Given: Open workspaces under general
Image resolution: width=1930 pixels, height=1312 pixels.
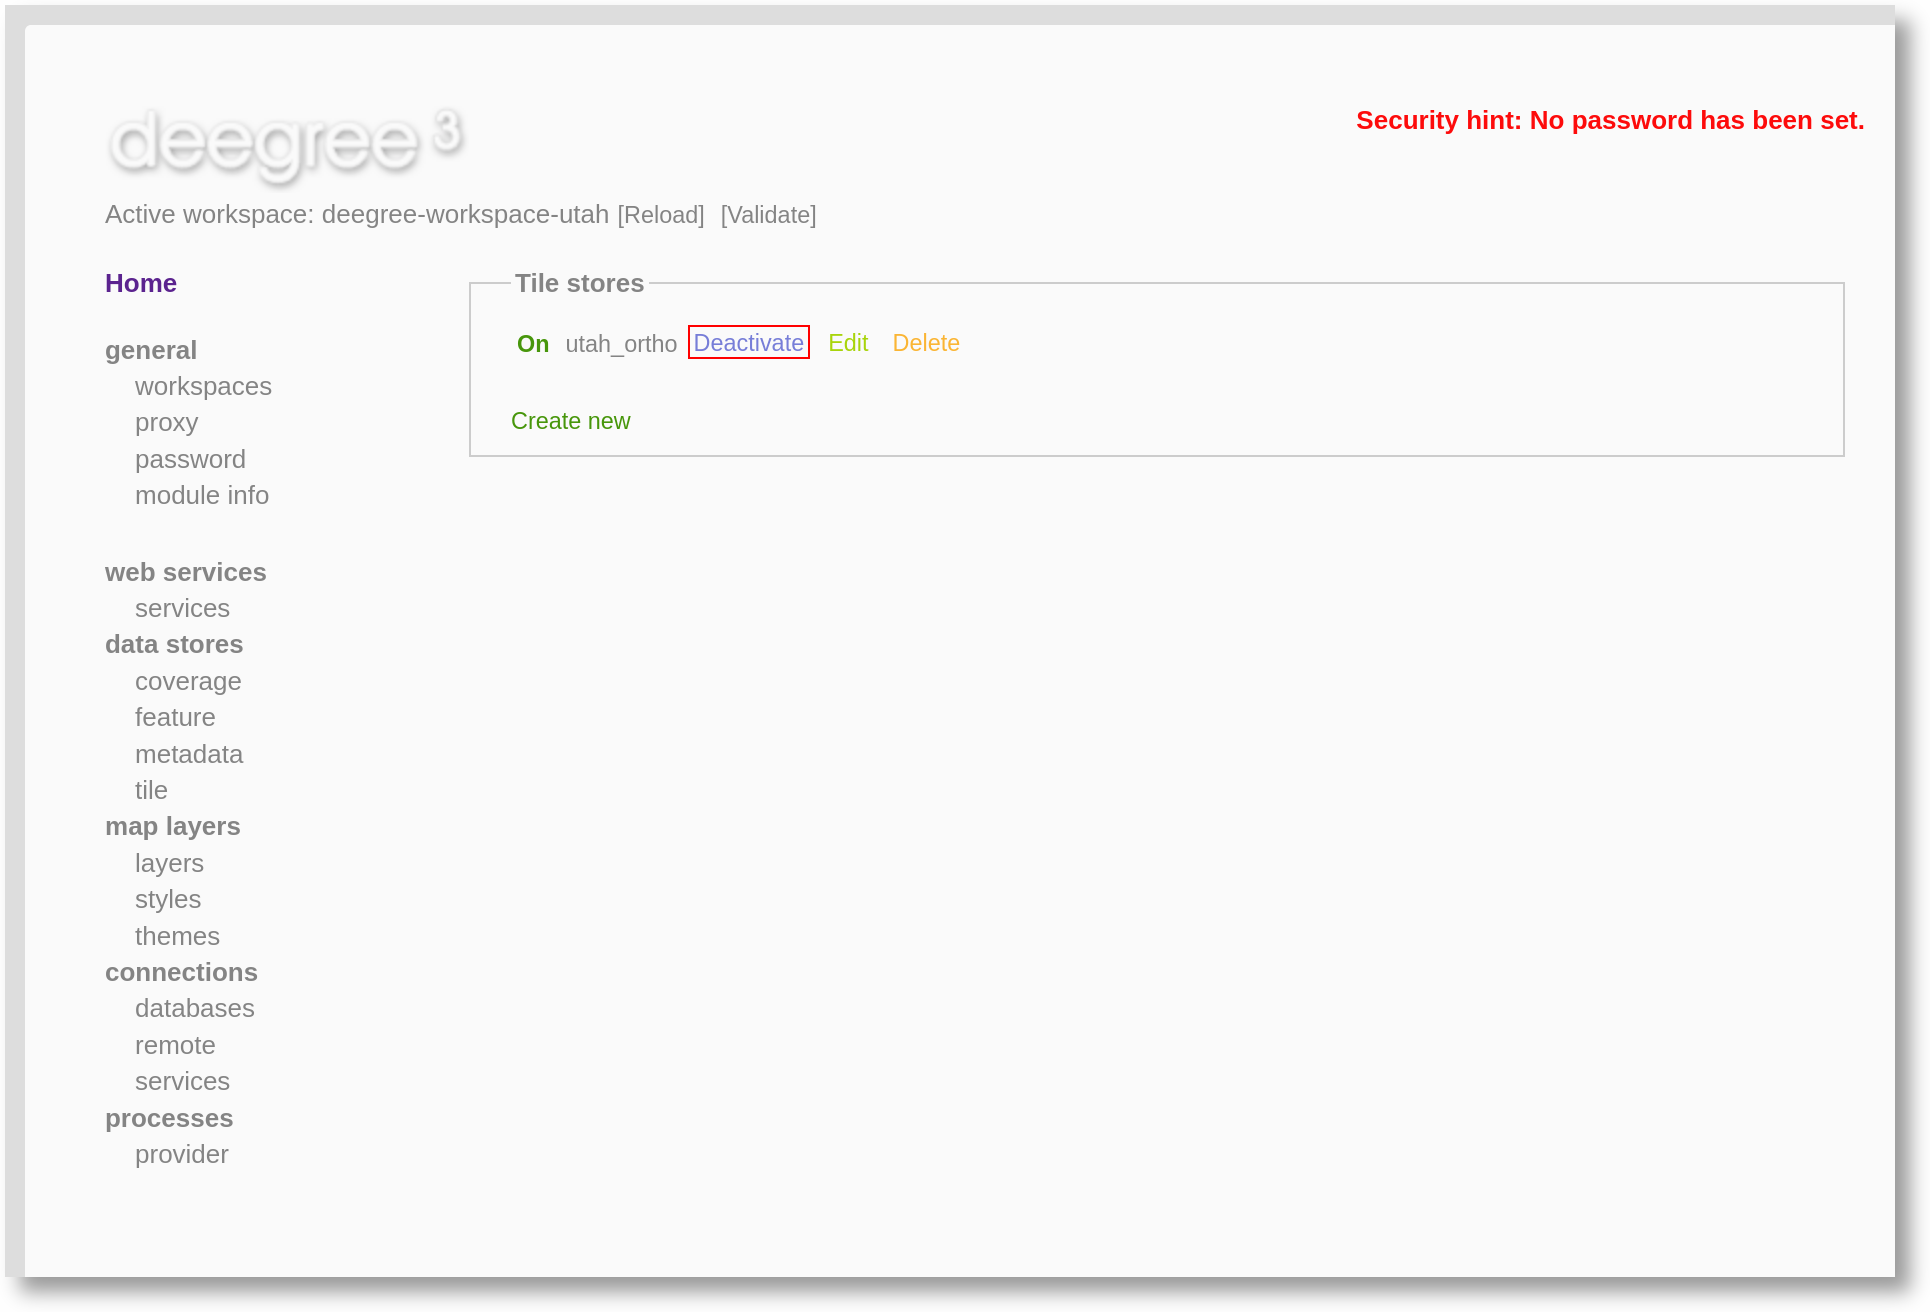Looking at the screenshot, I should (203, 386).
